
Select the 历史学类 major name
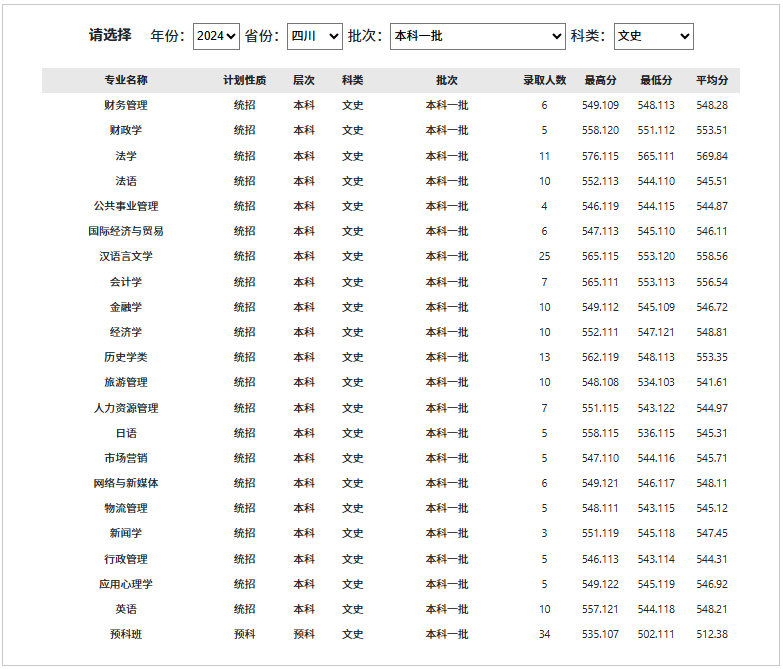(x=126, y=357)
